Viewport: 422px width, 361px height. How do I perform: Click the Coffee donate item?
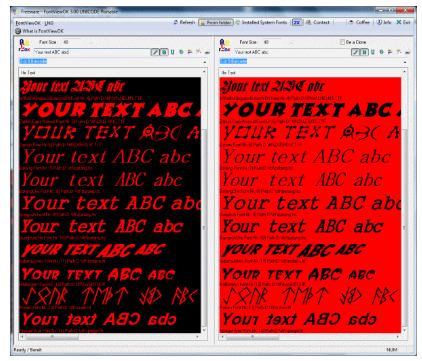point(359,22)
